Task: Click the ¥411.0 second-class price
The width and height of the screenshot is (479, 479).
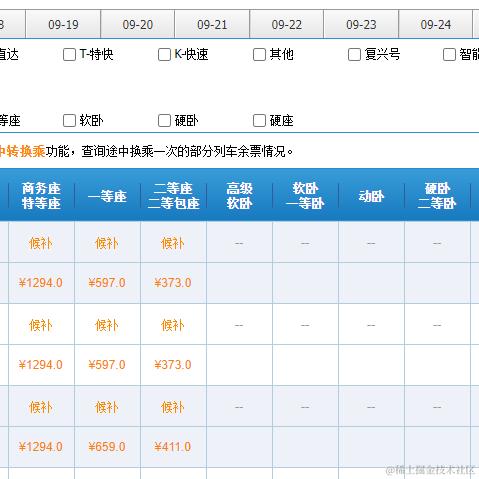Action: pos(173,447)
